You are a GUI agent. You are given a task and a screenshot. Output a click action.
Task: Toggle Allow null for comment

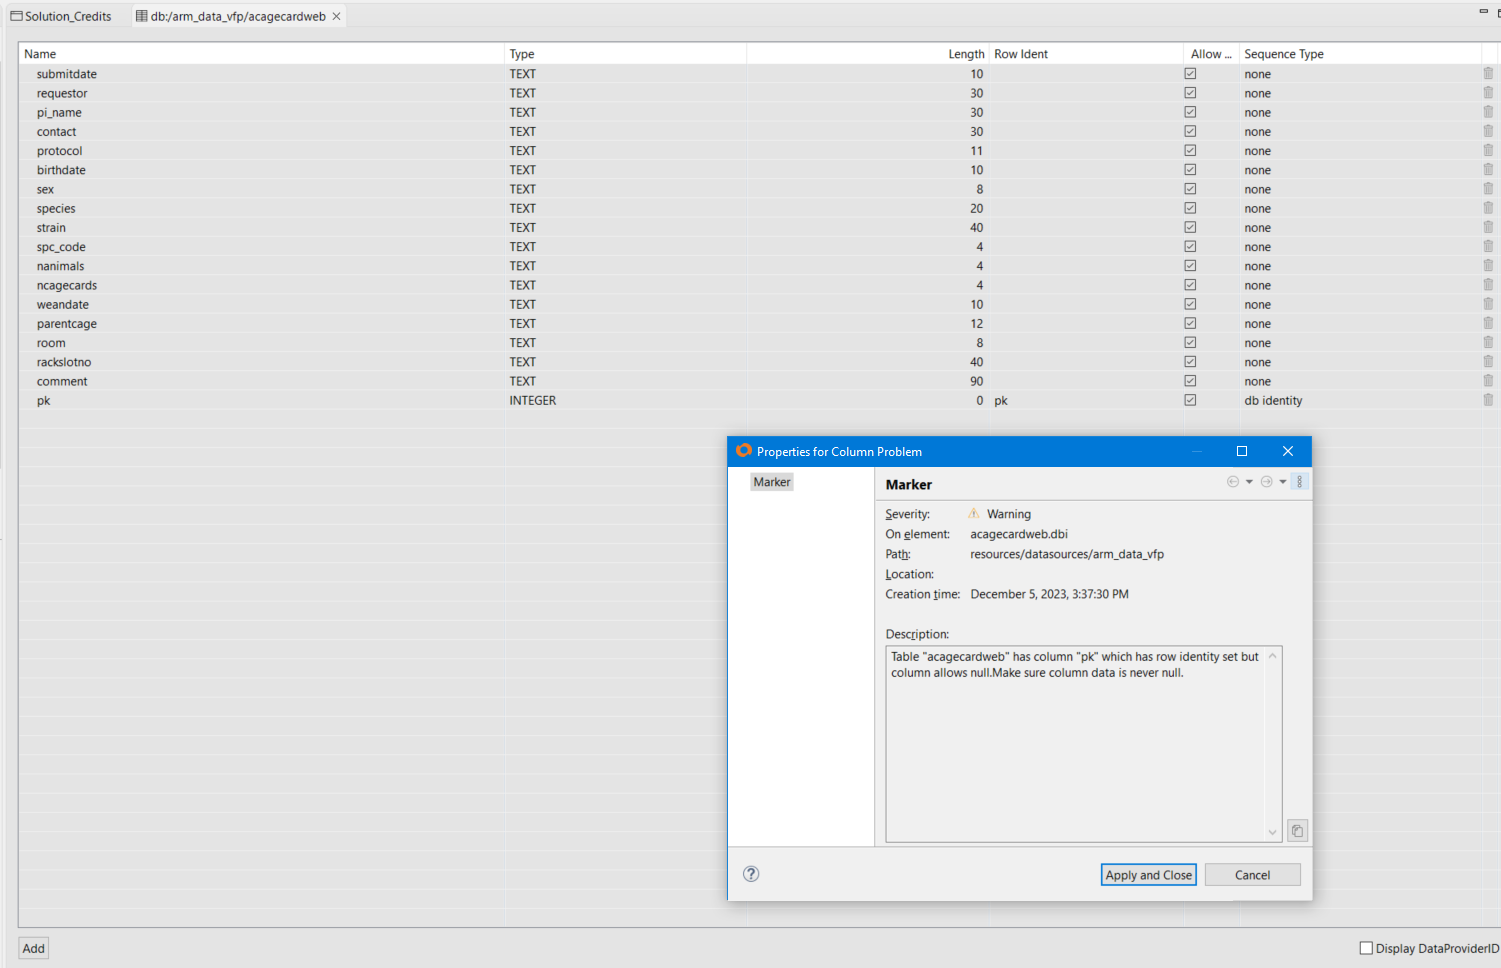(x=1190, y=381)
